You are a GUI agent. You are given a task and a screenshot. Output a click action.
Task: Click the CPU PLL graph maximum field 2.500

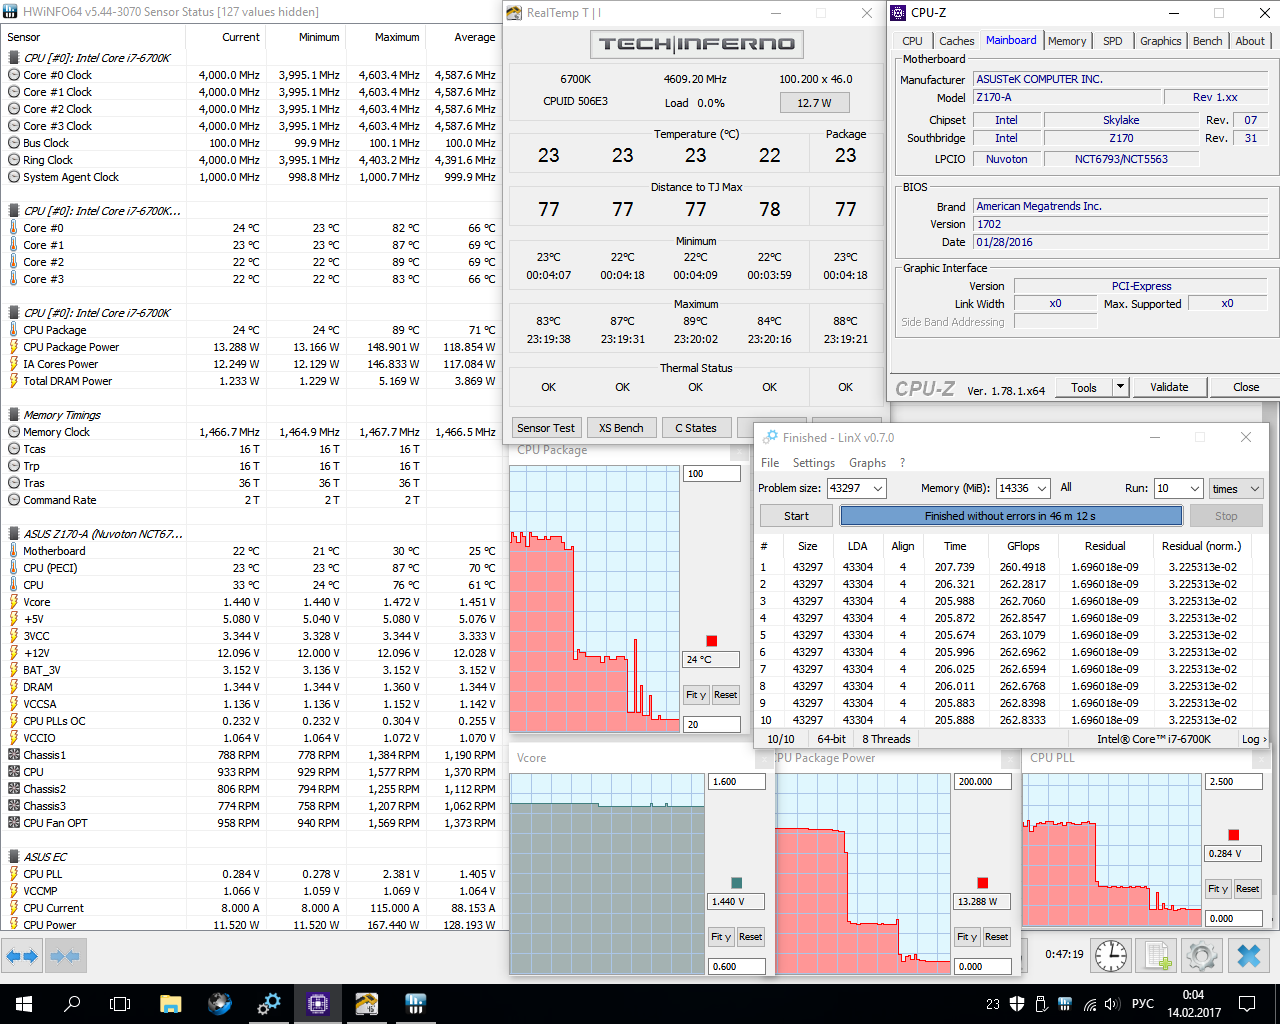(x=1234, y=782)
